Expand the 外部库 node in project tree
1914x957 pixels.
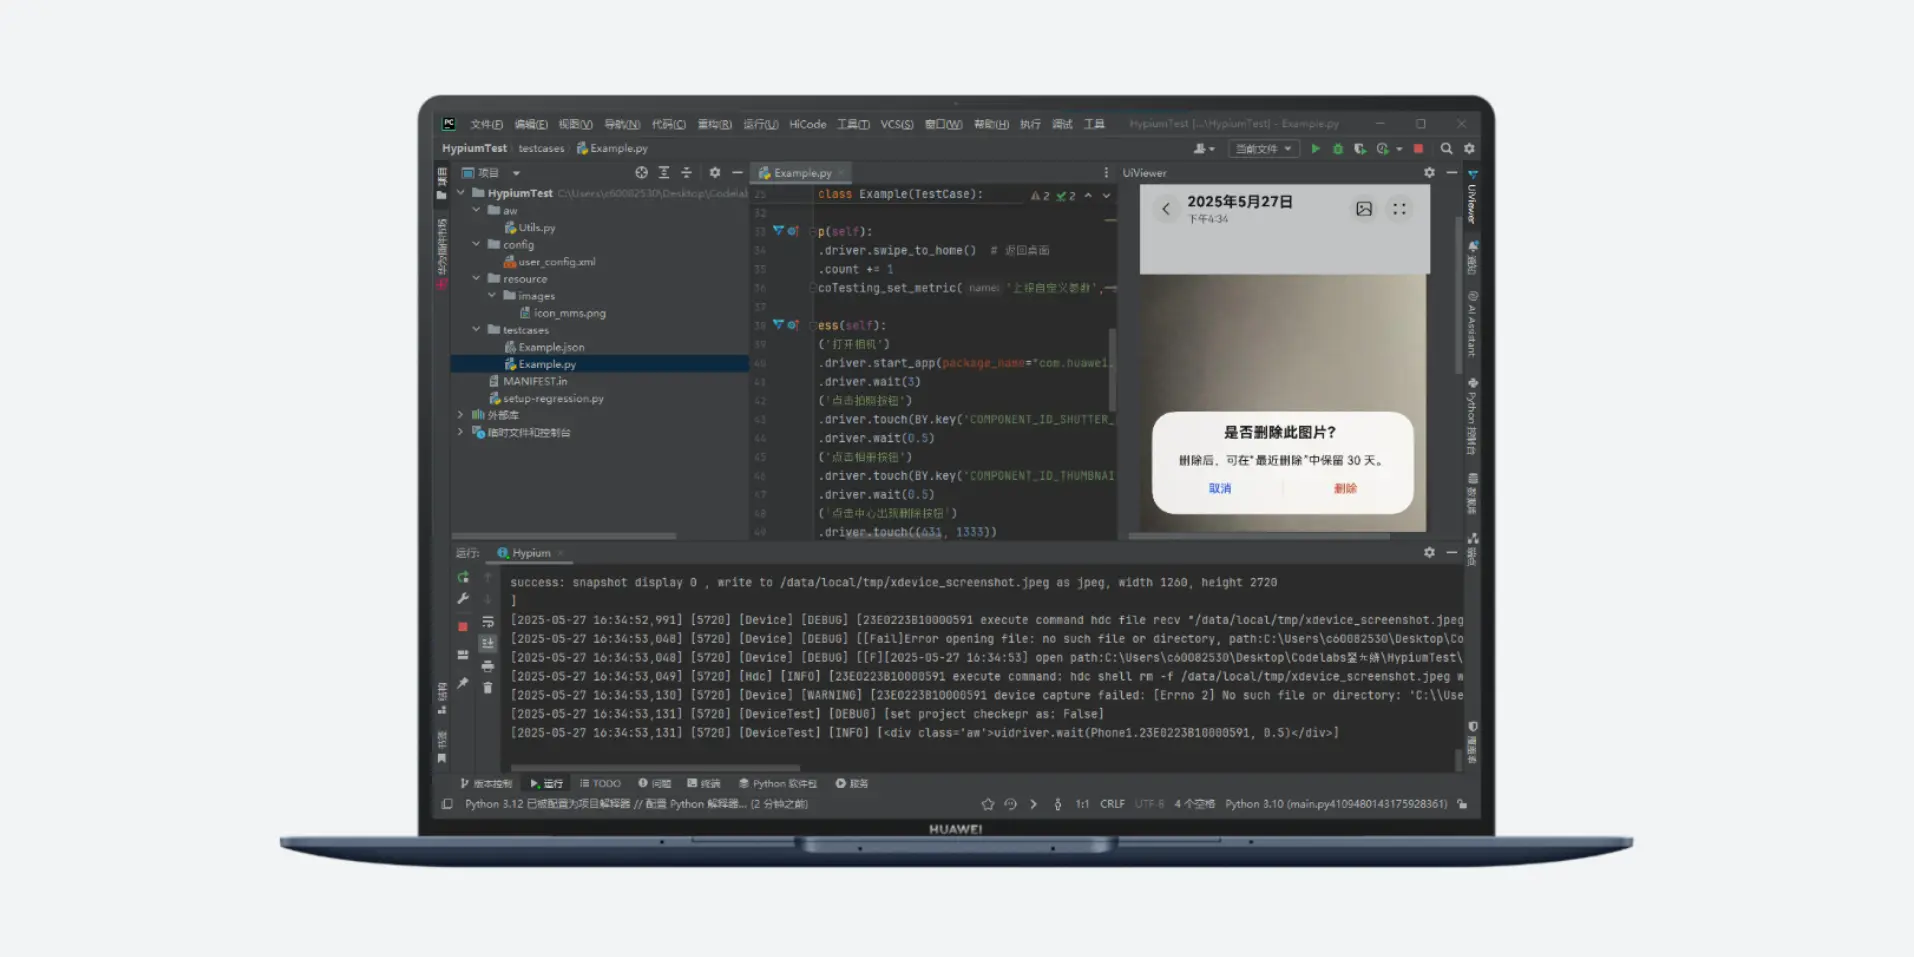point(461,415)
